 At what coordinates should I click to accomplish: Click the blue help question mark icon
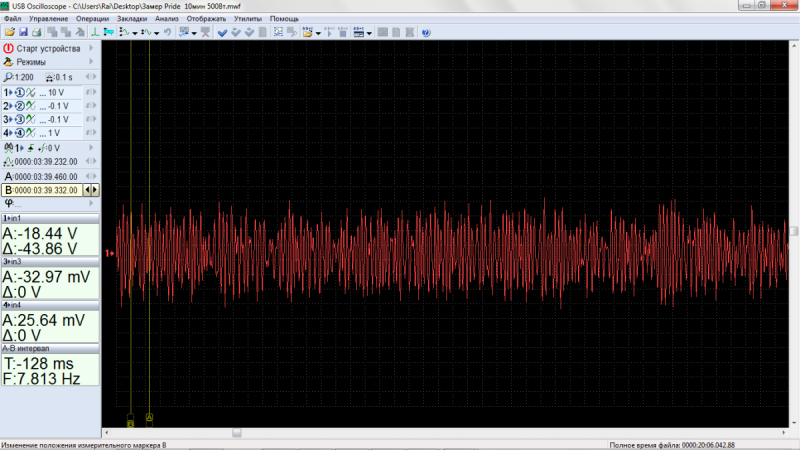point(425,32)
